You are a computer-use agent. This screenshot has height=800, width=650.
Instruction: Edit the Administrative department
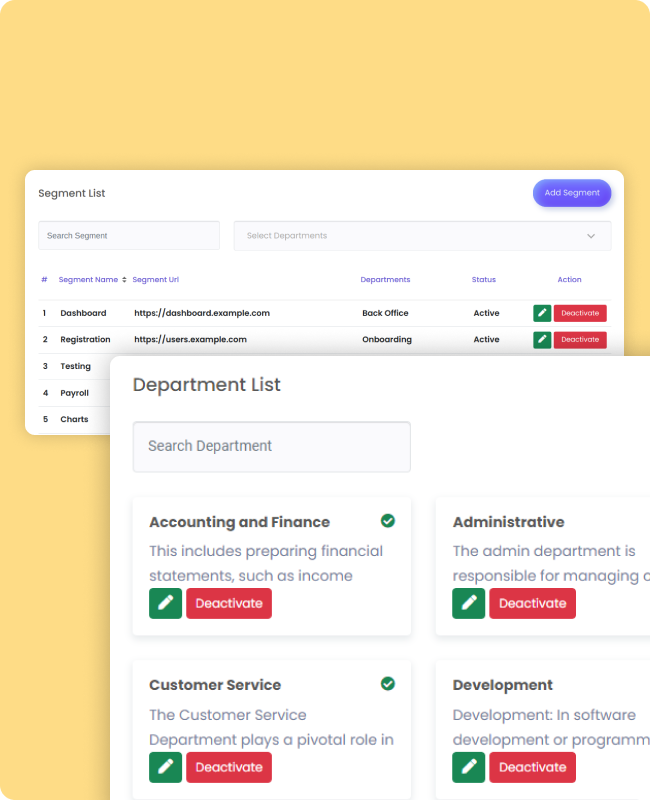click(469, 603)
